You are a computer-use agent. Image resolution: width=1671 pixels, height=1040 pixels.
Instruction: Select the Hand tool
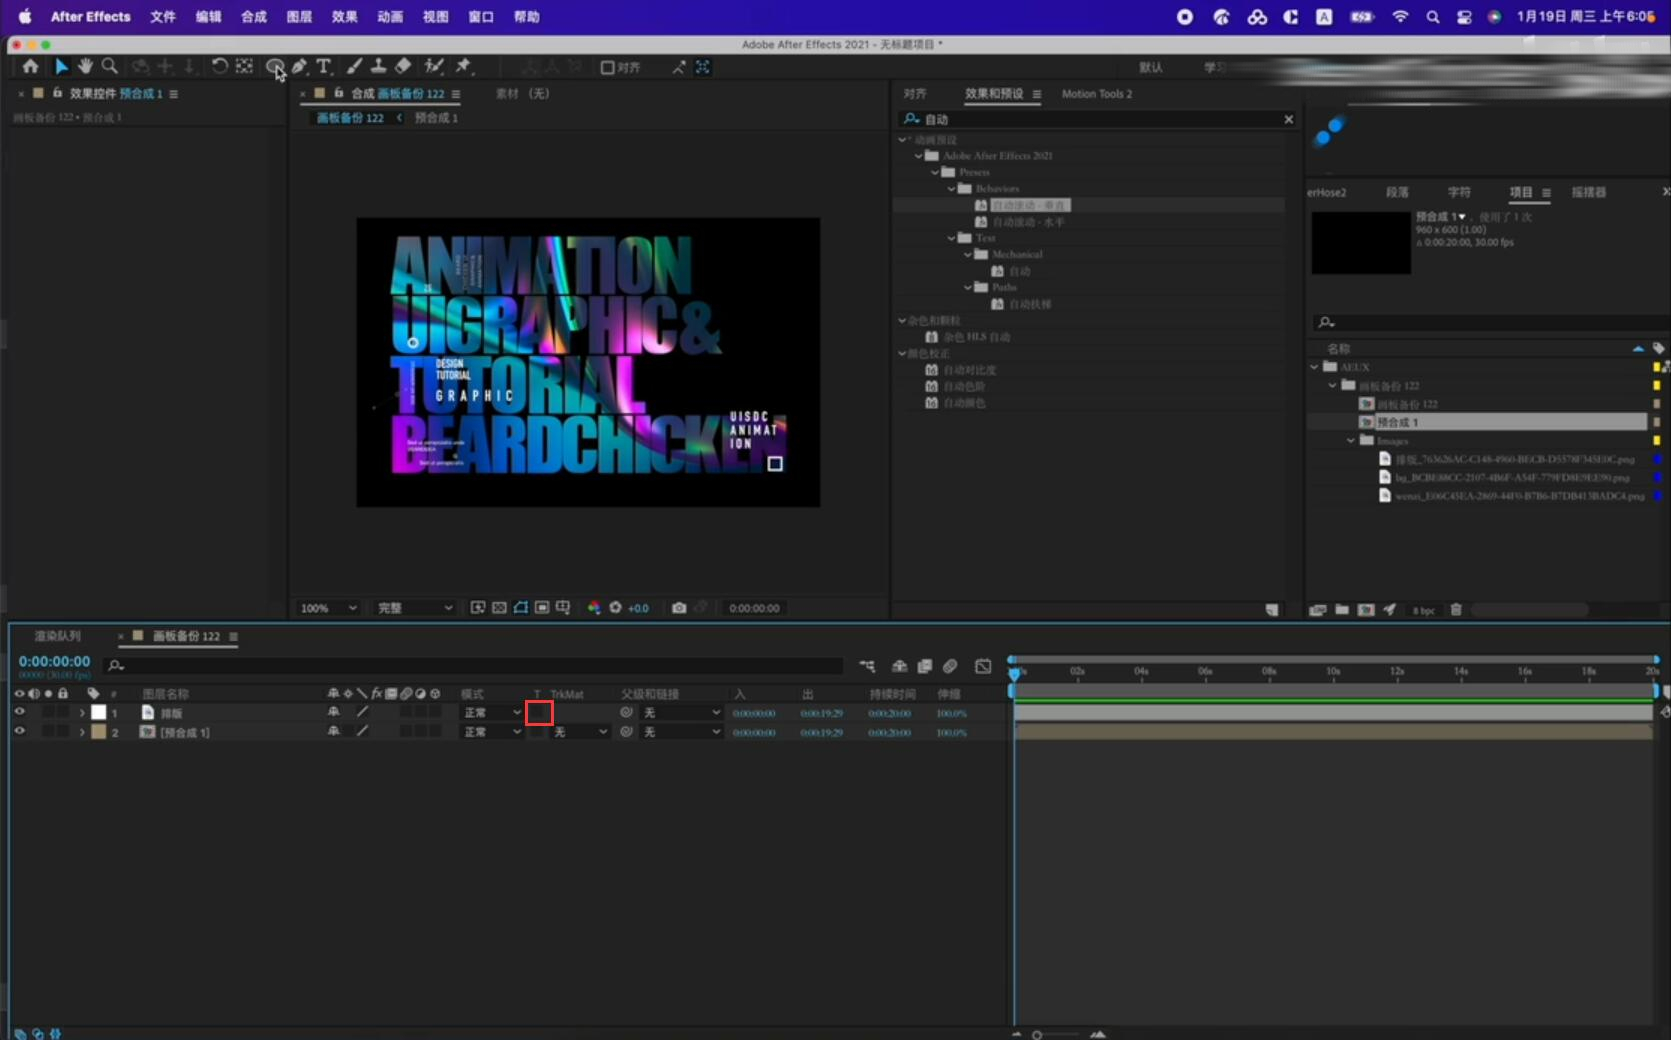(85, 66)
